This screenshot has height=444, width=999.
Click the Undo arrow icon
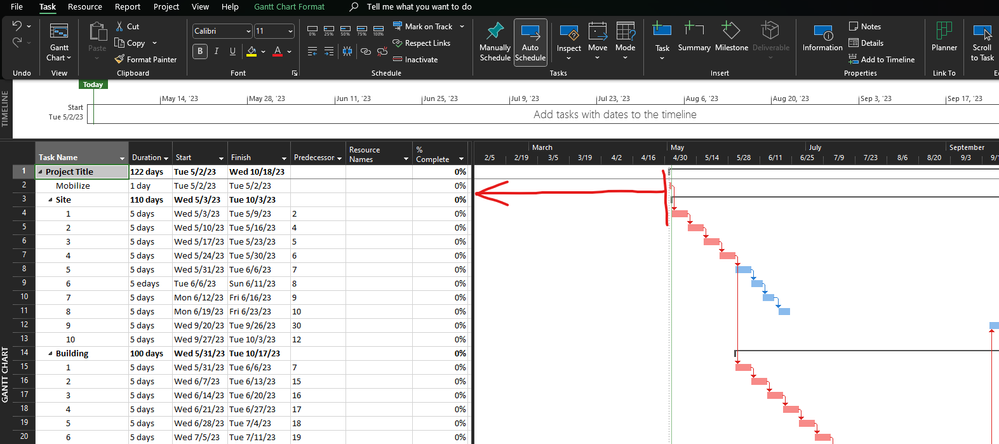(17, 26)
